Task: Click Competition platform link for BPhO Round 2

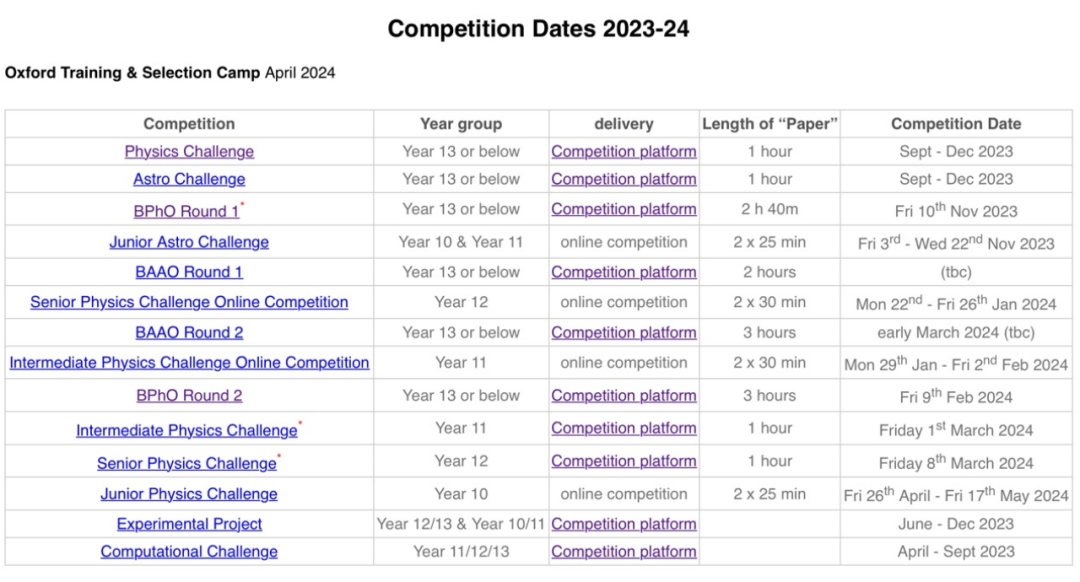Action: (623, 396)
